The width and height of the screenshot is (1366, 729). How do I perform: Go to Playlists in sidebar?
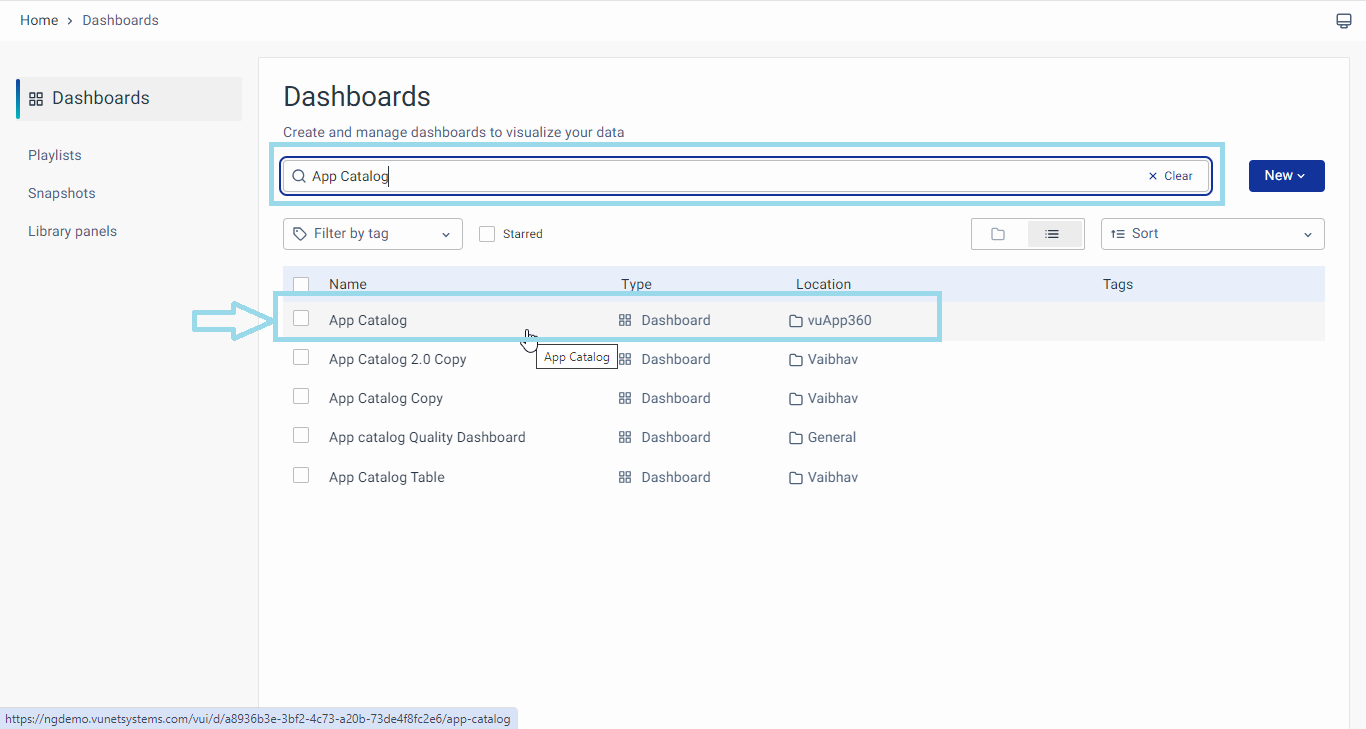(x=55, y=155)
